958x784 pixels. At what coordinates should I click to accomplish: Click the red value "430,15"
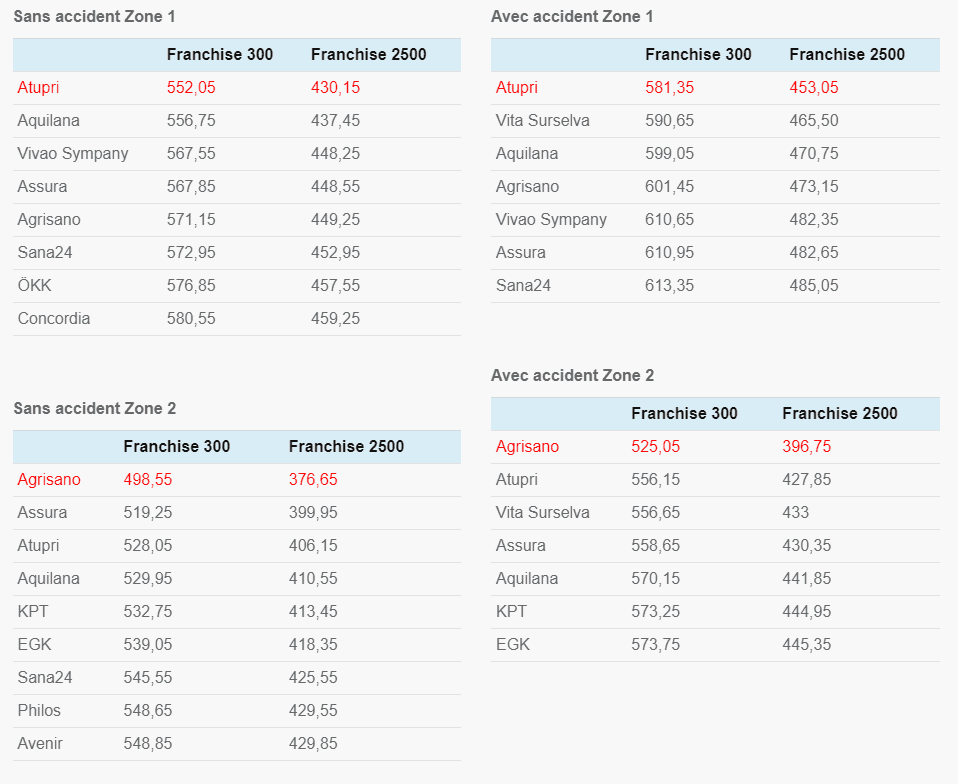(x=335, y=87)
